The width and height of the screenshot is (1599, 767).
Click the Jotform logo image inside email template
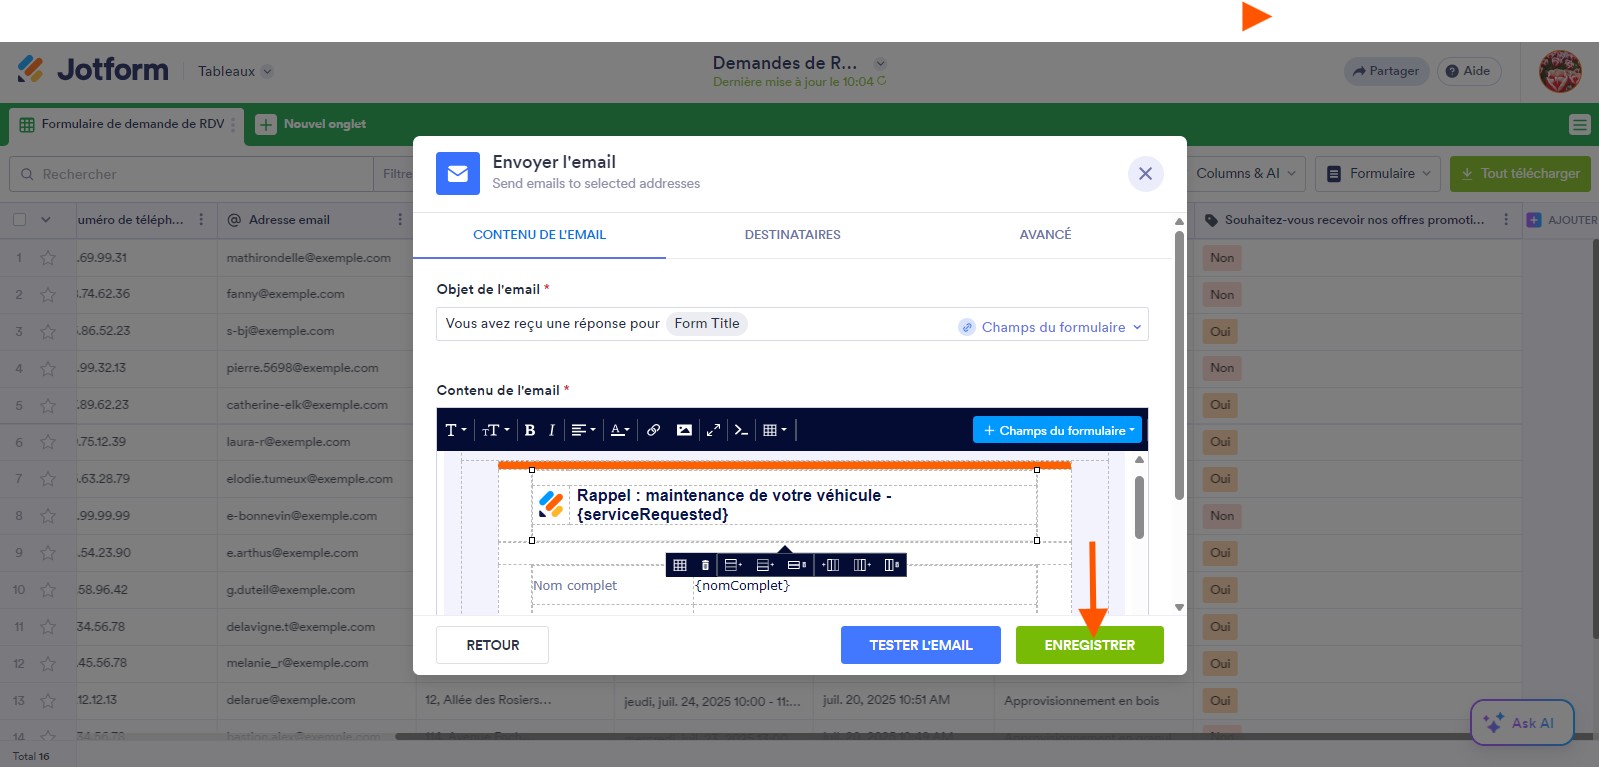[x=551, y=504]
